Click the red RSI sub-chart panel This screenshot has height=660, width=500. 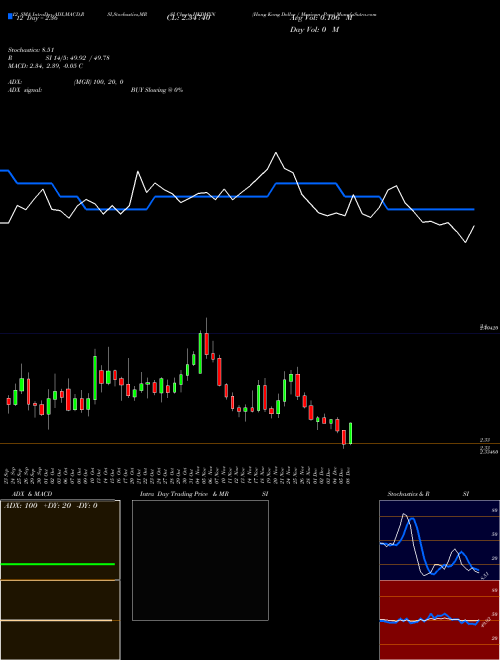439,620
